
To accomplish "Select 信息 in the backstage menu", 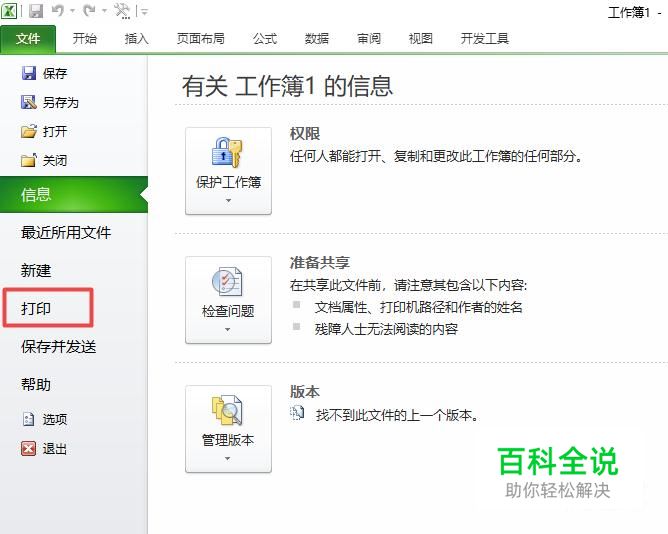I will 74,195.
